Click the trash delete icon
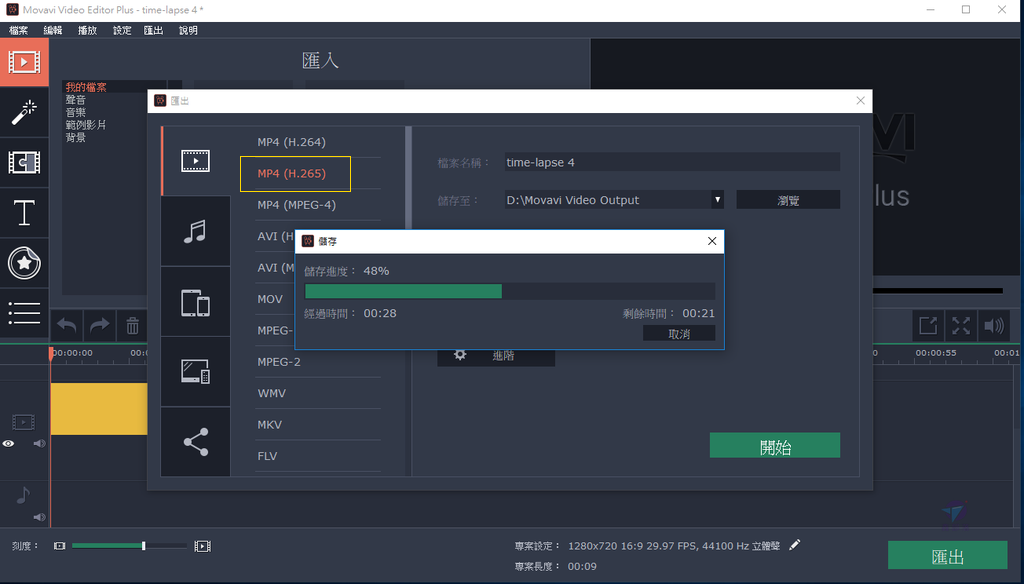This screenshot has height=584, width=1024. pyautogui.click(x=133, y=325)
